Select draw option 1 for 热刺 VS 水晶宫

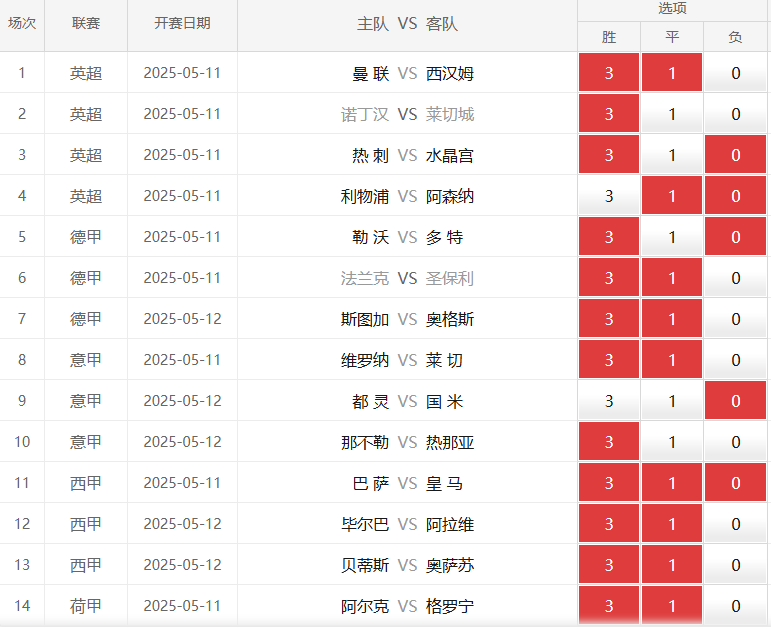pyautogui.click(x=672, y=155)
